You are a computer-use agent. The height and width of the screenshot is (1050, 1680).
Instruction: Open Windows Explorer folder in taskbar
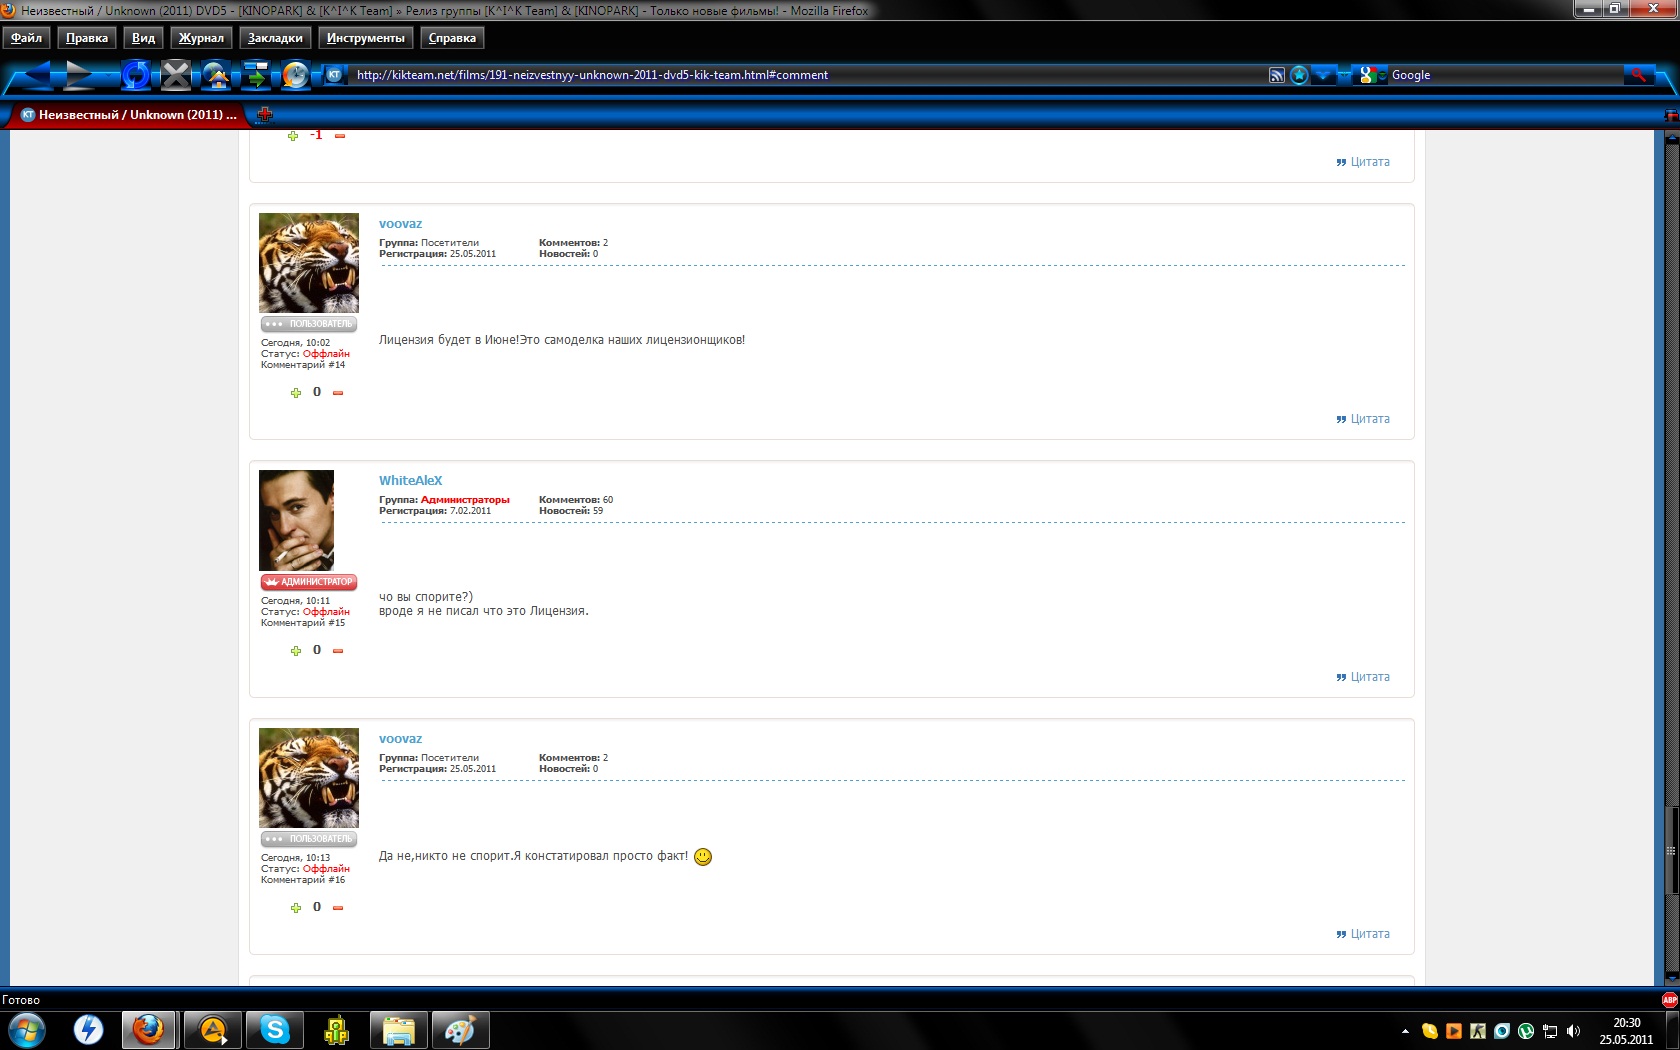[399, 1030]
